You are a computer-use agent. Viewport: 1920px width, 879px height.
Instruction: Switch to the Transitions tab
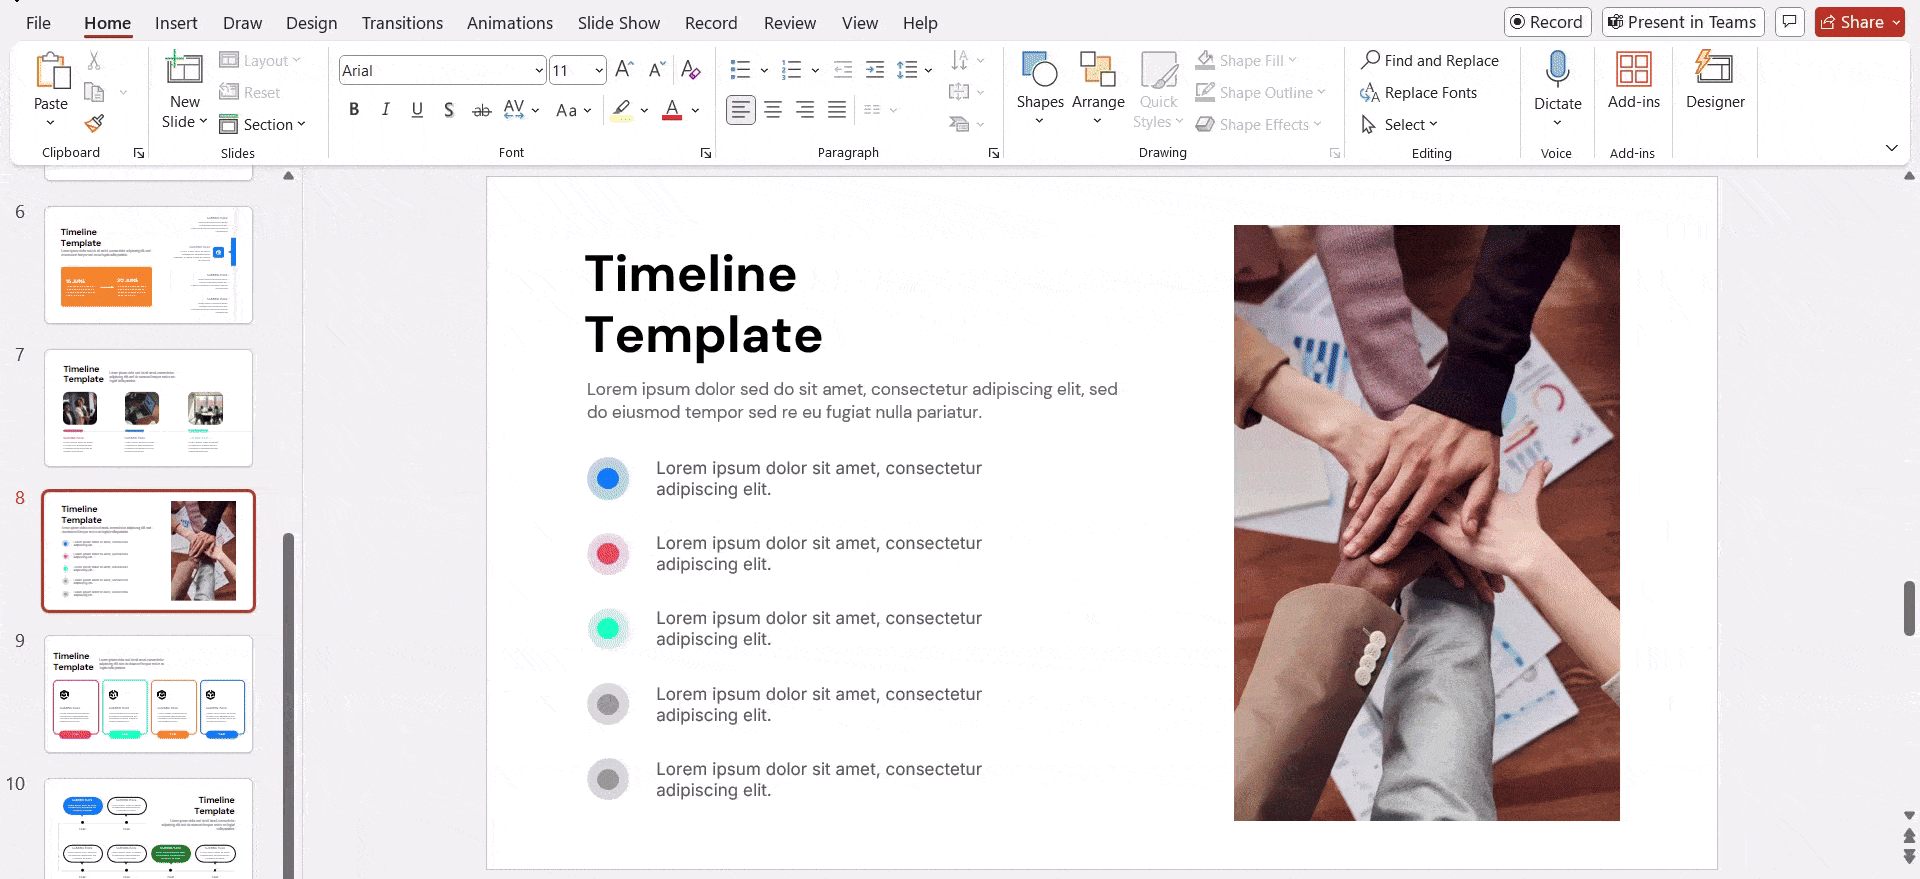402,23
